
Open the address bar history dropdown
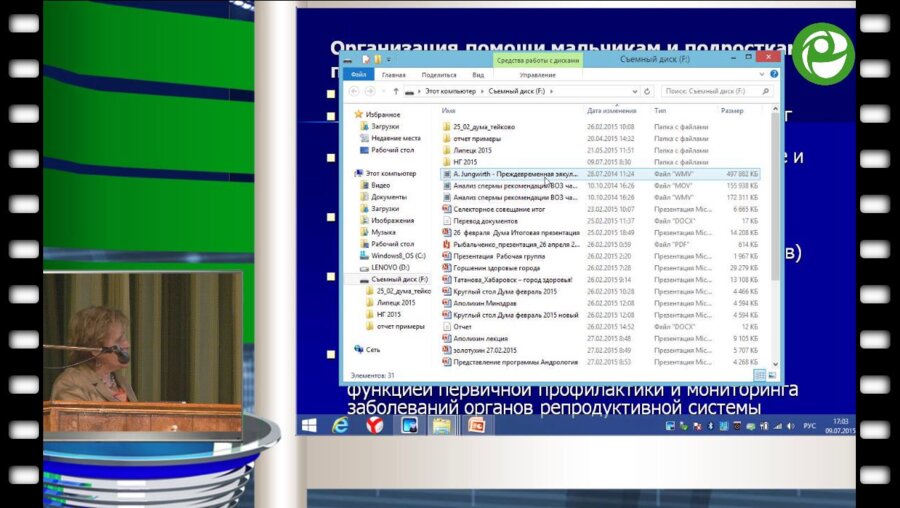point(634,91)
